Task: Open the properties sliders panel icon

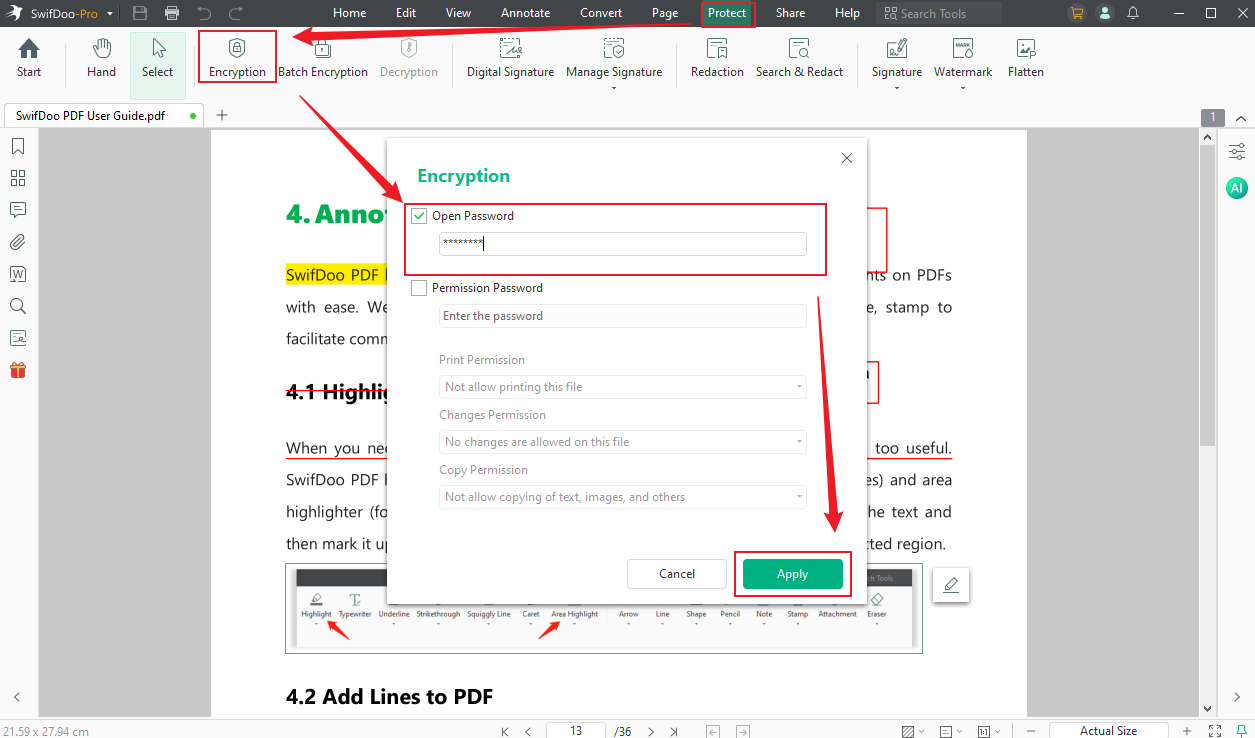Action: 1237,152
